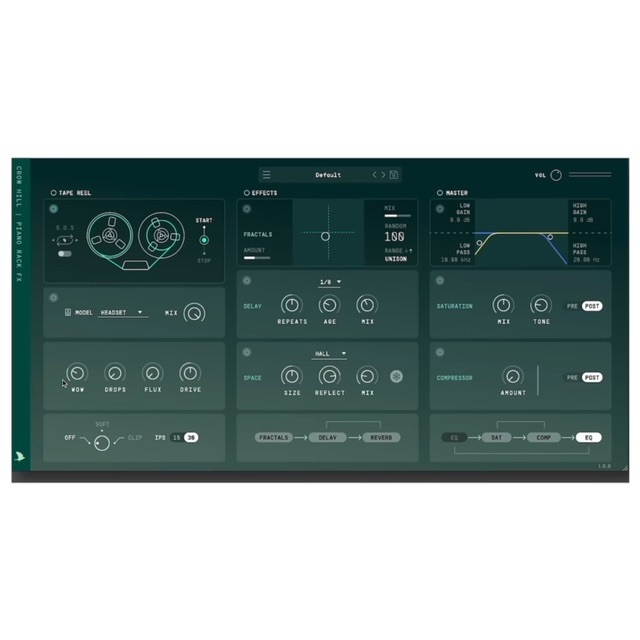Click the VOL knob
This screenshot has height=640, width=640.
coord(556,175)
